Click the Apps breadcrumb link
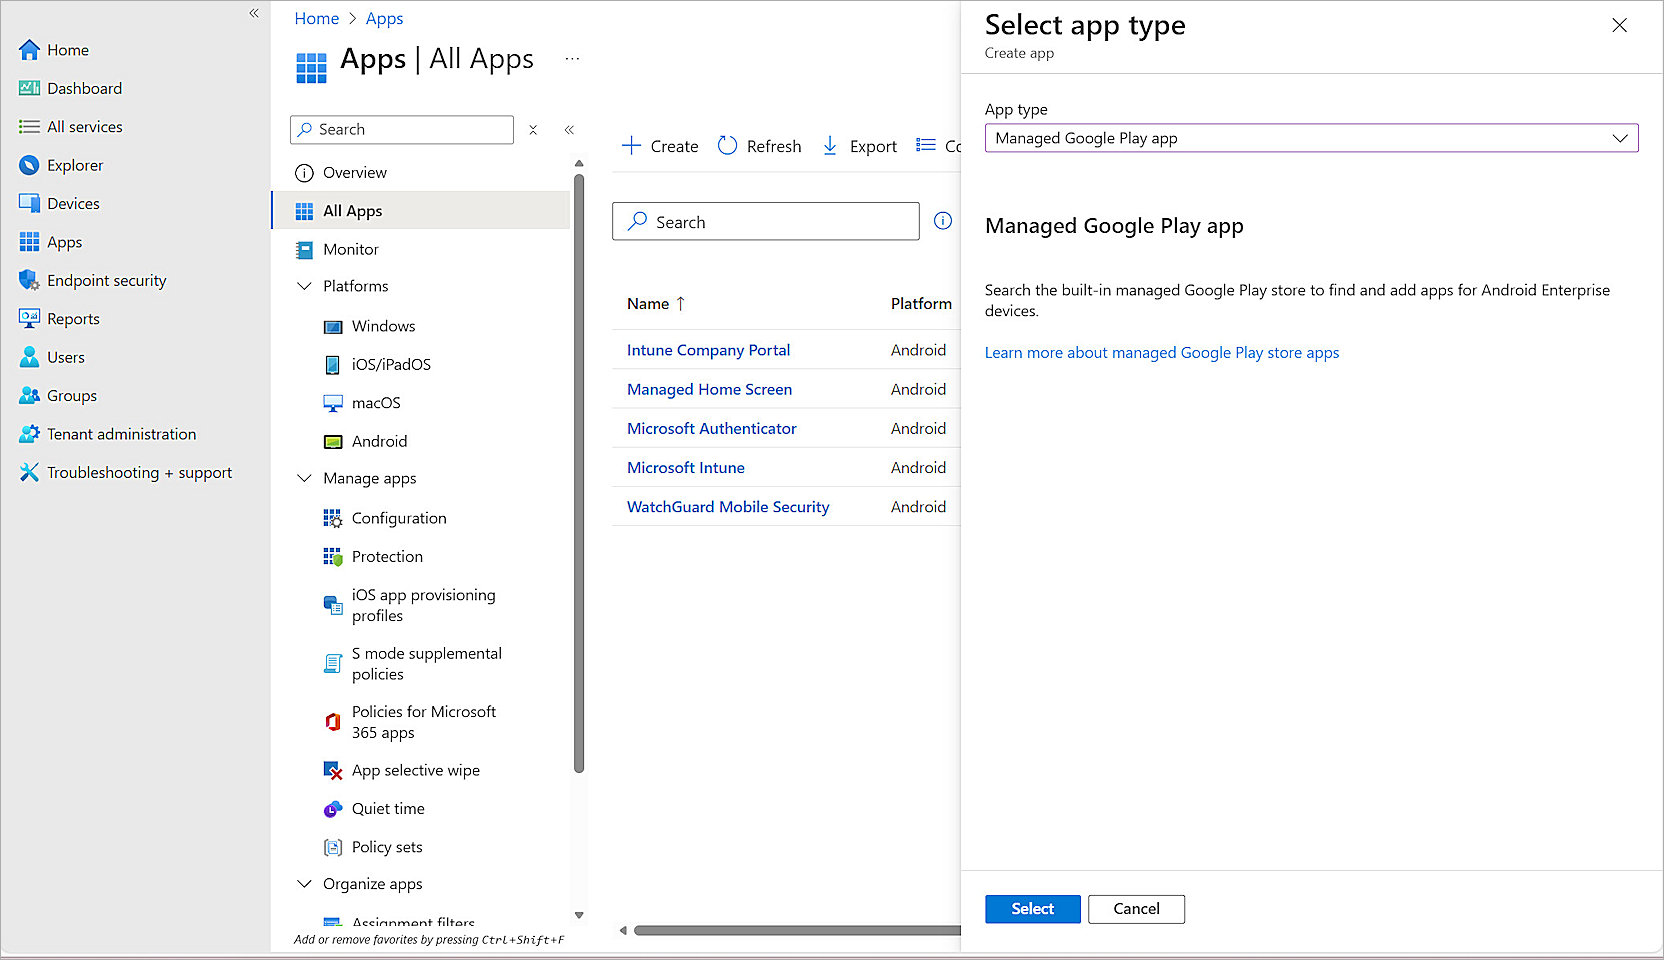This screenshot has width=1664, height=960. click(384, 18)
